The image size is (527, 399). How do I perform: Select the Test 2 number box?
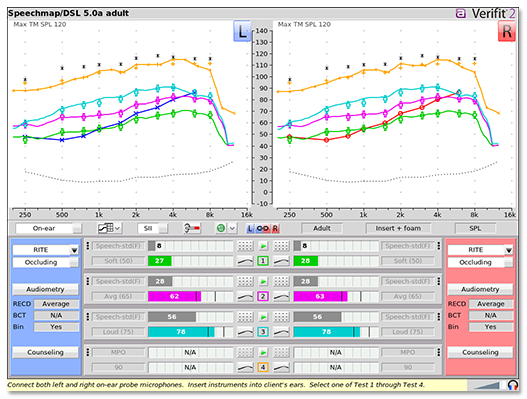click(x=263, y=296)
